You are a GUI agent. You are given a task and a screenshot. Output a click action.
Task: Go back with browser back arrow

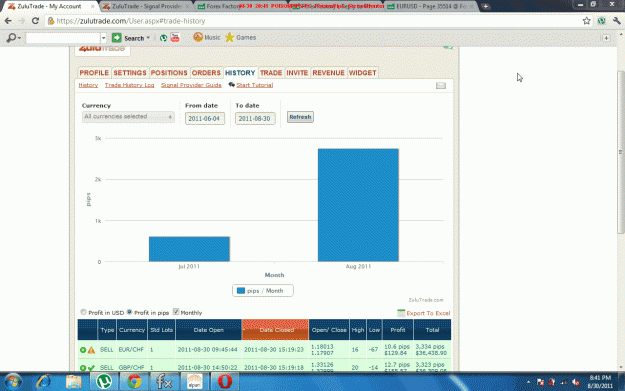point(8,21)
